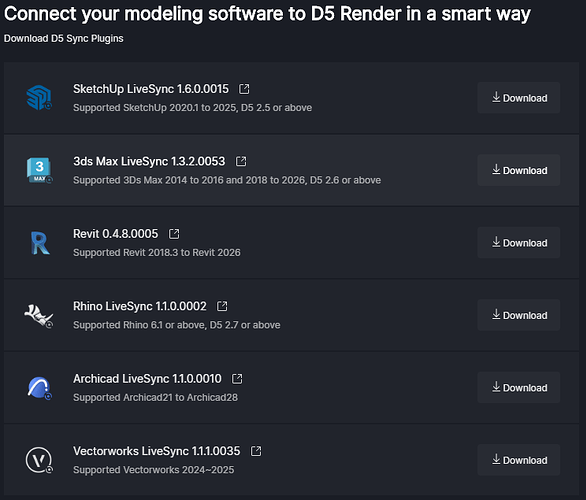The image size is (586, 500).
Task: Click the Archicad LiveSync logo icon
Action: [x=39, y=388]
